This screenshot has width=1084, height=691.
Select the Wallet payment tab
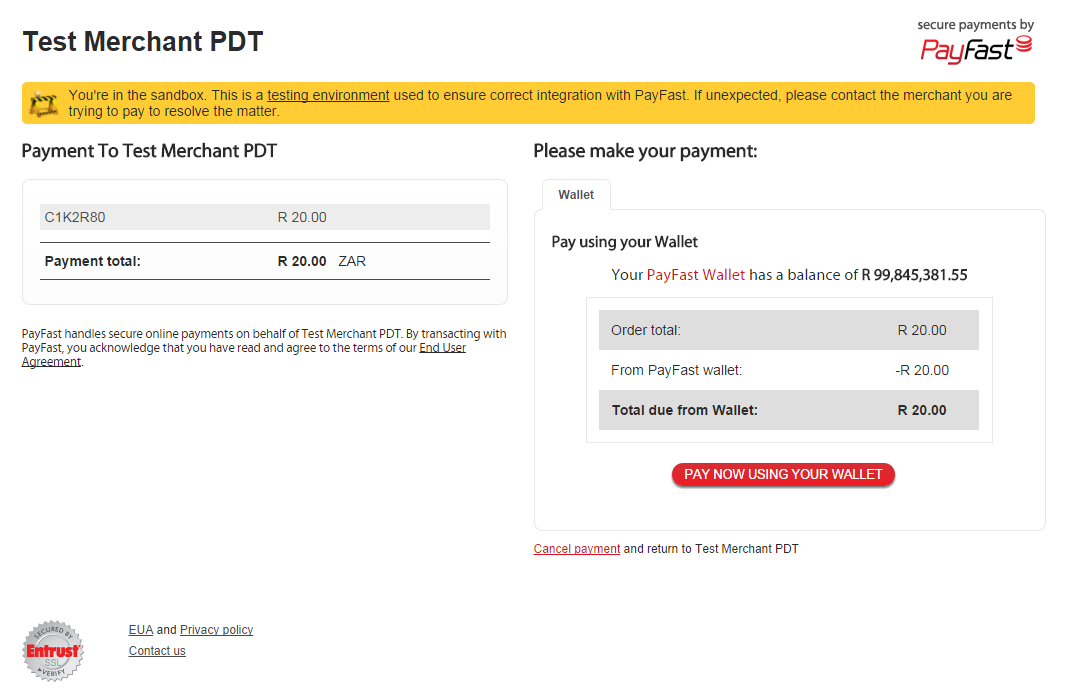pos(577,195)
